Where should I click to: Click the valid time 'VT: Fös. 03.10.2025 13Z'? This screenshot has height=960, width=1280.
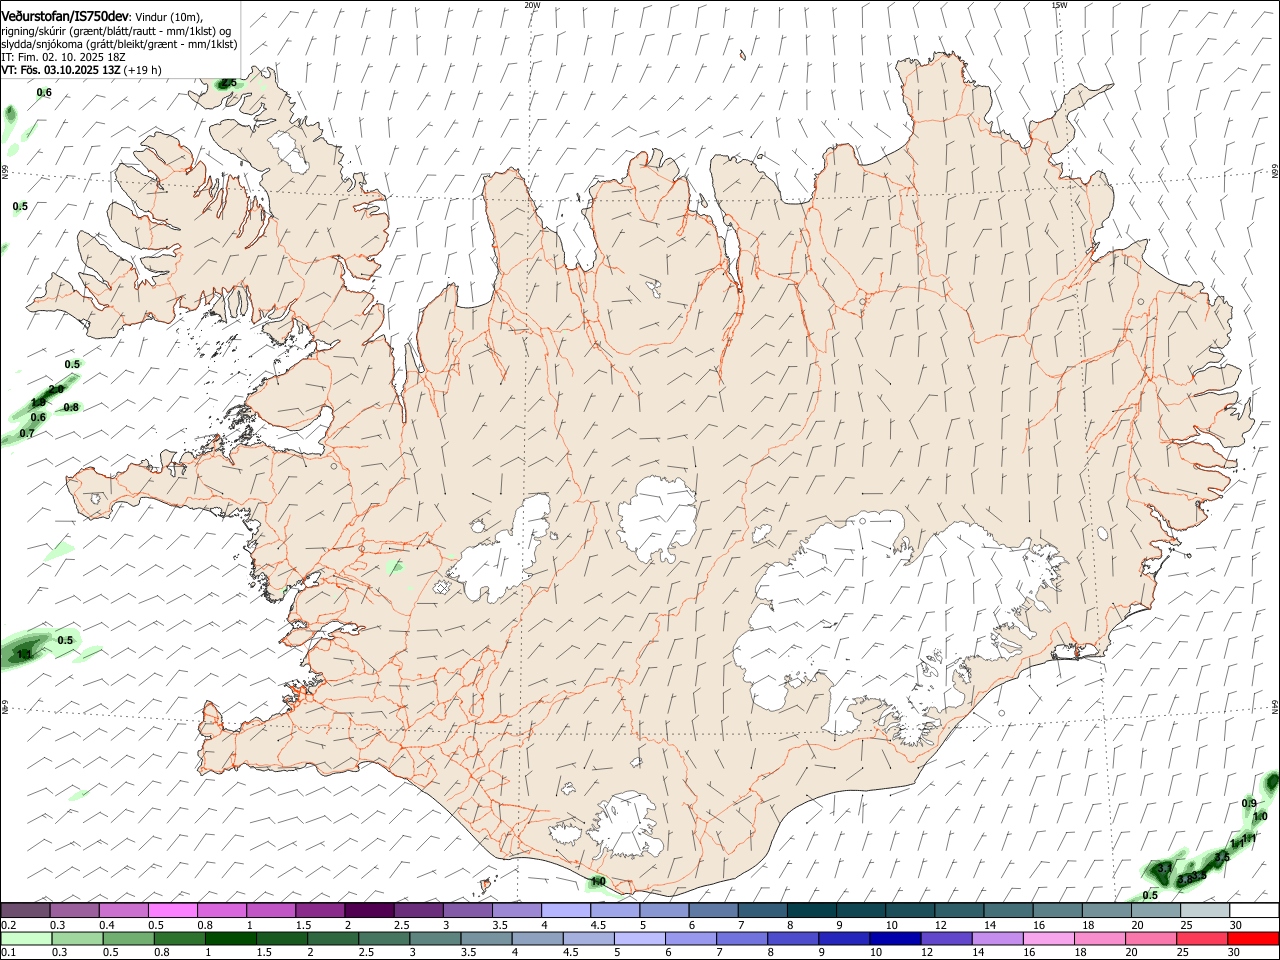coord(60,70)
